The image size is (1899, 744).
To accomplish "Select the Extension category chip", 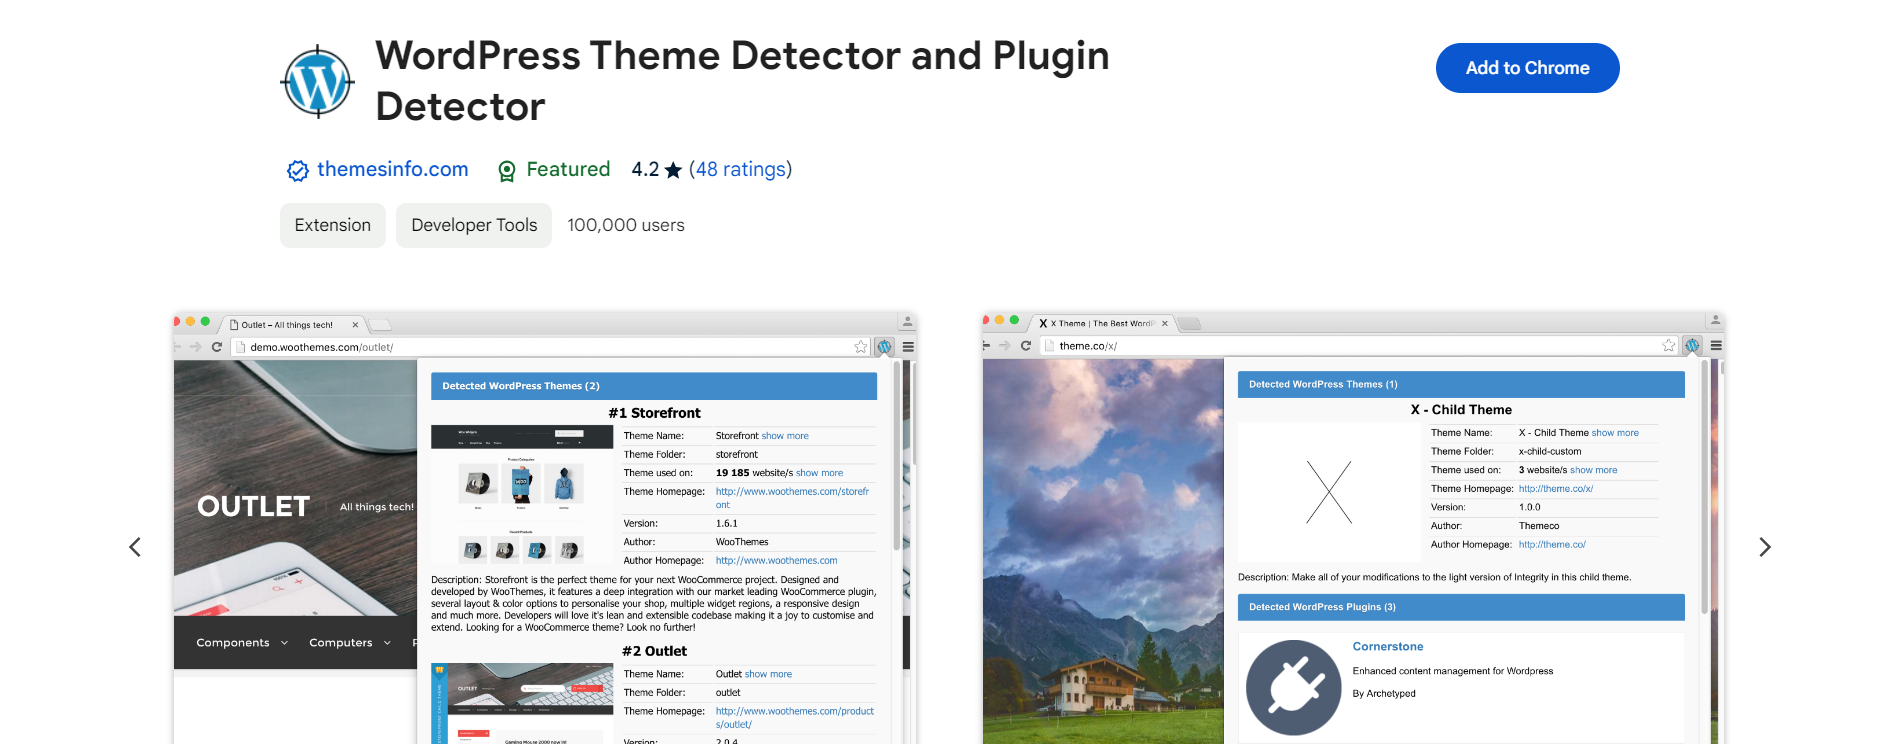I will (x=333, y=225).
